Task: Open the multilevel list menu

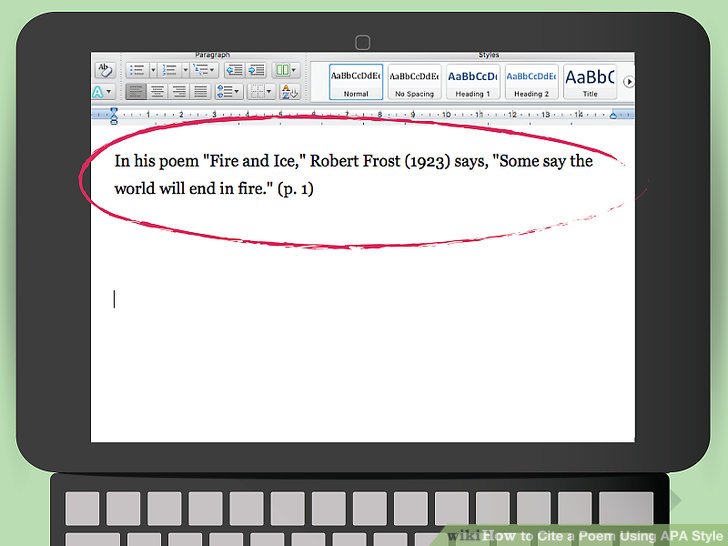Action: pos(204,70)
